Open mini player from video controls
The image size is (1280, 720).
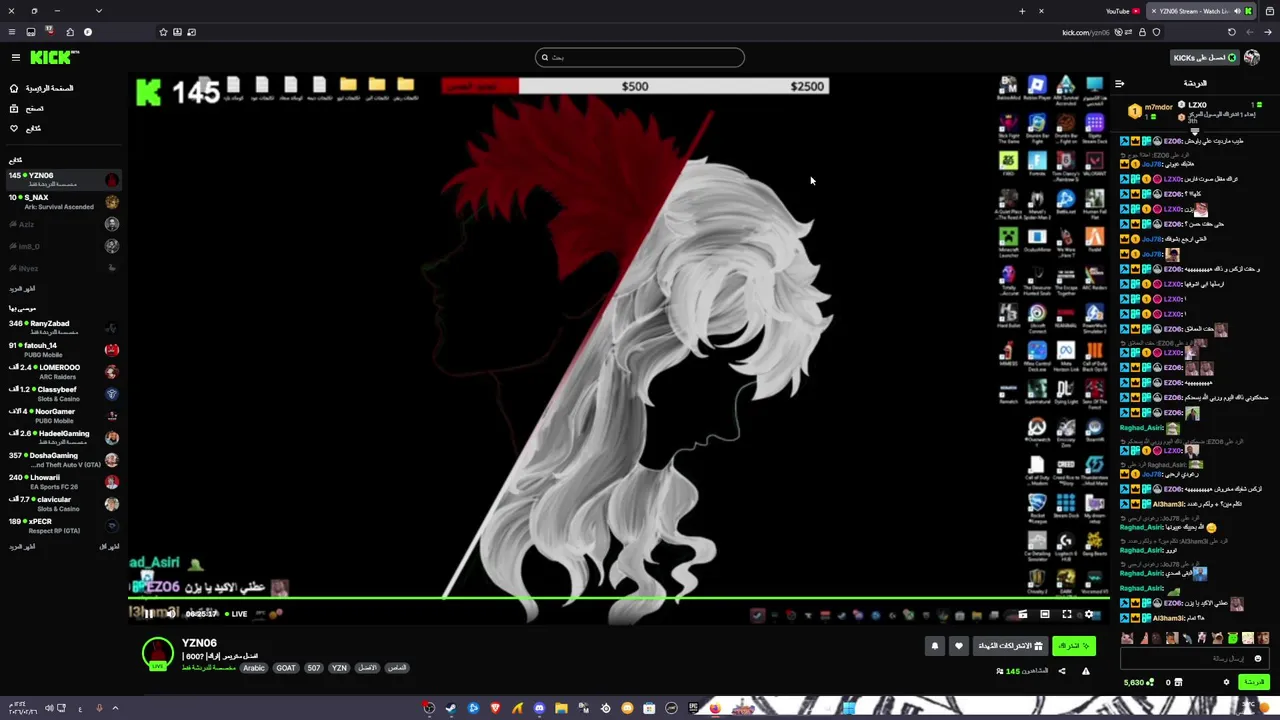(1022, 614)
